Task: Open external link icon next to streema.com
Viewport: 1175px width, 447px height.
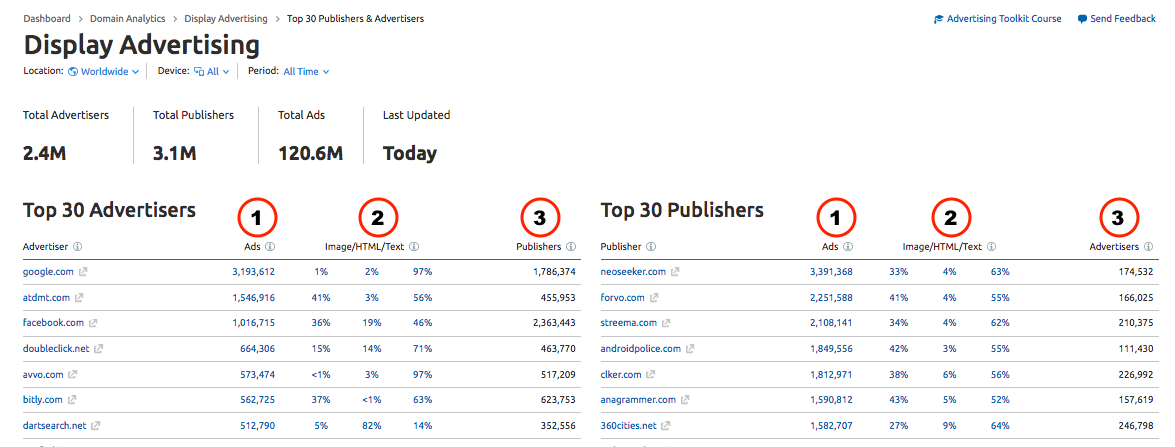Action: pyautogui.click(x=666, y=323)
